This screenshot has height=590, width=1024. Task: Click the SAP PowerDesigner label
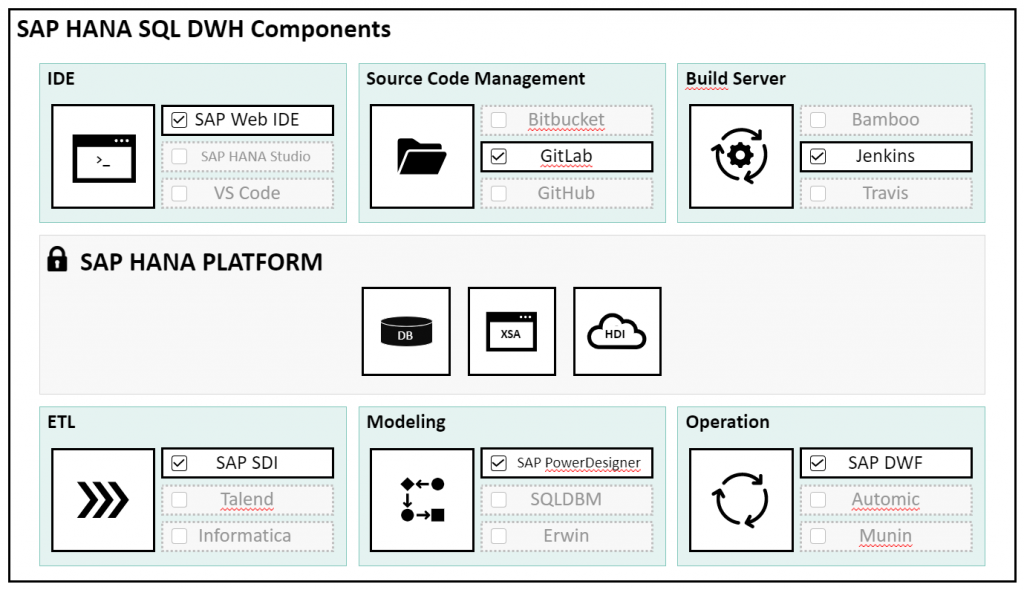(579, 463)
